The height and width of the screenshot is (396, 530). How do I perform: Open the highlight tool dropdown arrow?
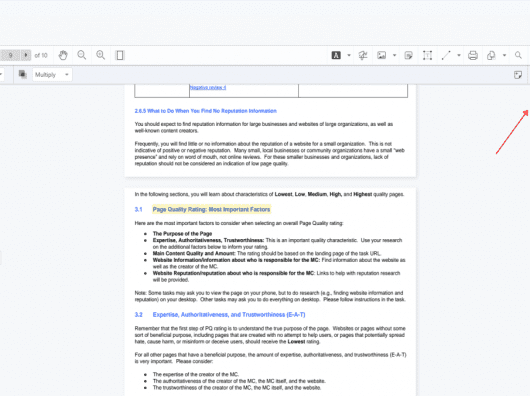(349, 55)
